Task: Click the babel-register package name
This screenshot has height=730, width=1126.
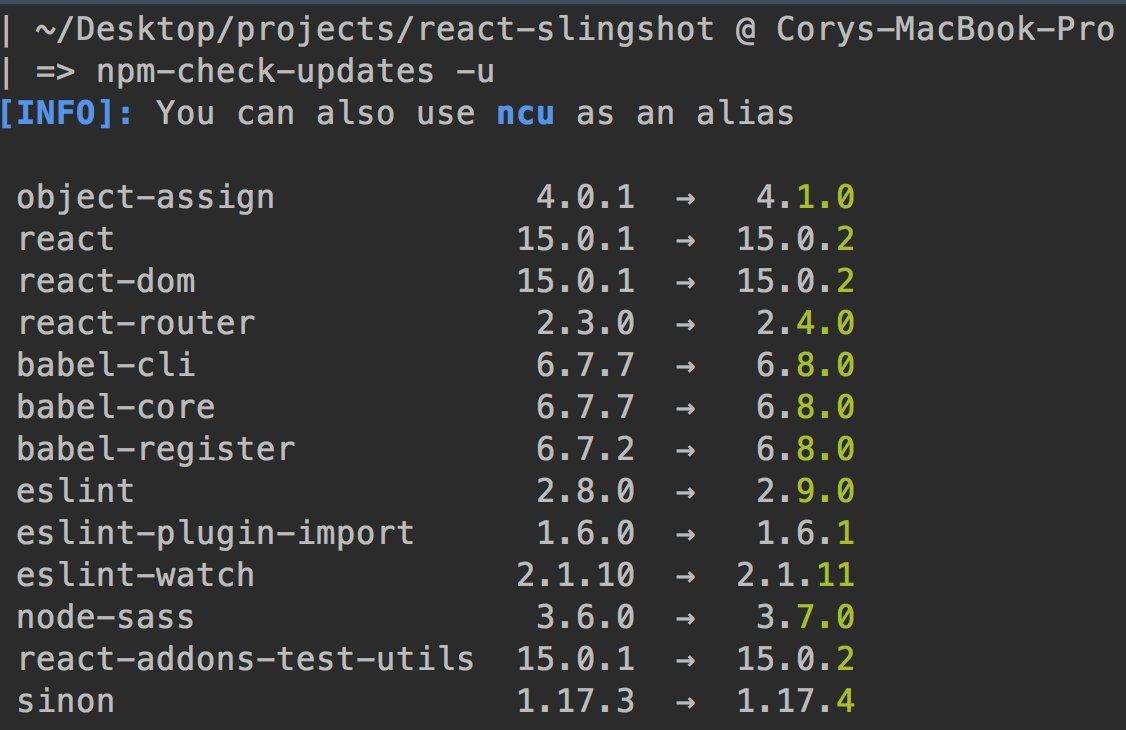Action: coord(155,449)
